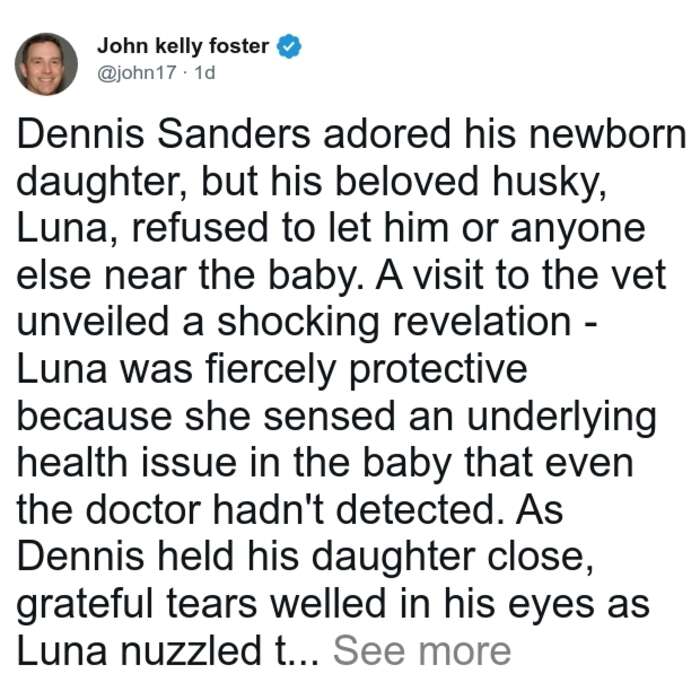Click the blue verified badge icon
The width and height of the screenshot is (700, 700).
[289, 46]
